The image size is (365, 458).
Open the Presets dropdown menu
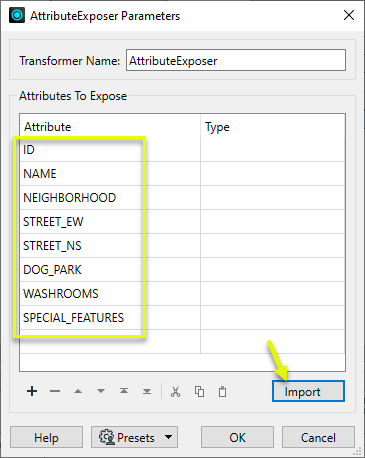[134, 437]
